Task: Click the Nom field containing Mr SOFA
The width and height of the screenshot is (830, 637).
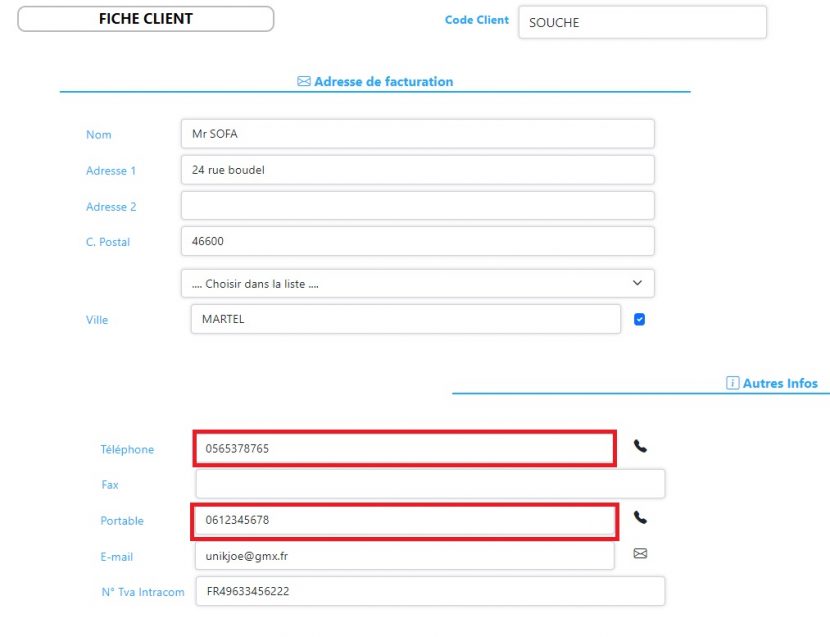Action: [418, 133]
